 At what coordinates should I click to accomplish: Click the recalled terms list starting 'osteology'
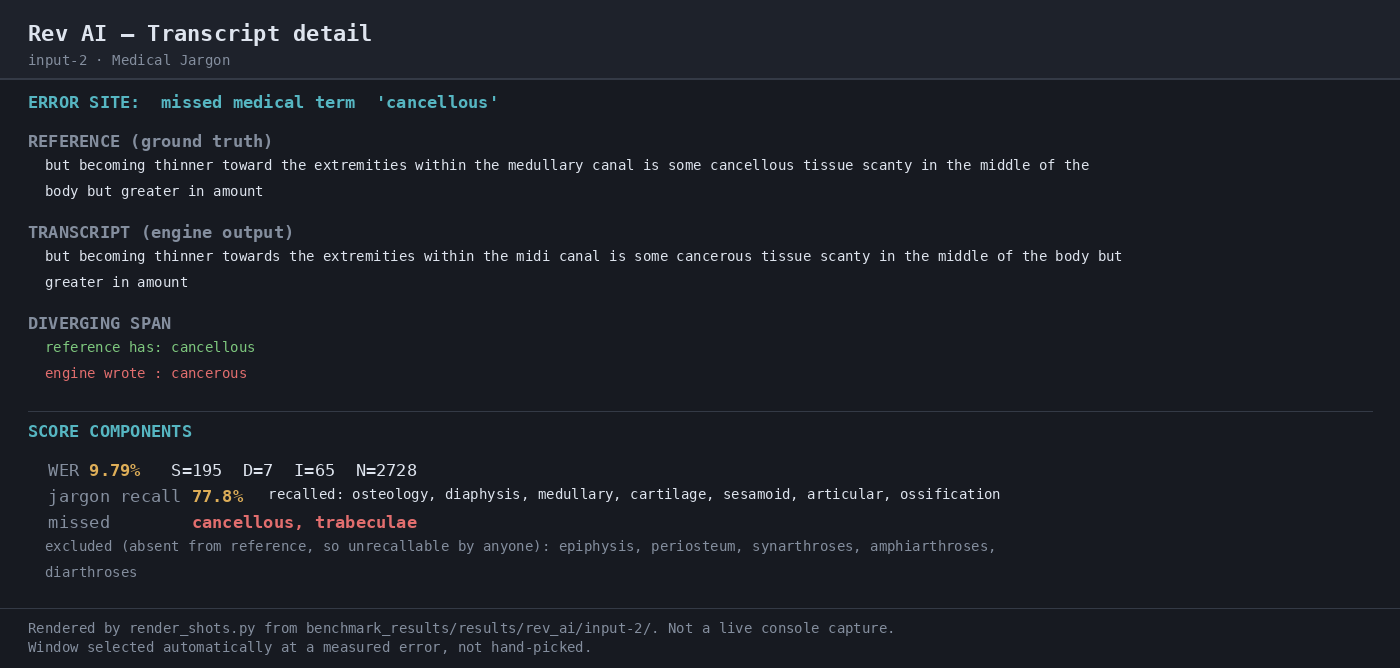coord(676,495)
